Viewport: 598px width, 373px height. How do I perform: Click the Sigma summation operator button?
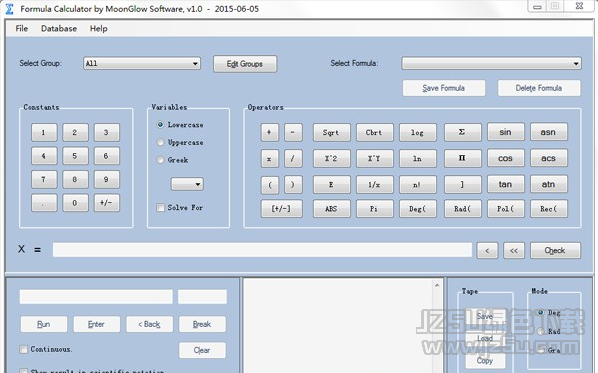(x=462, y=132)
